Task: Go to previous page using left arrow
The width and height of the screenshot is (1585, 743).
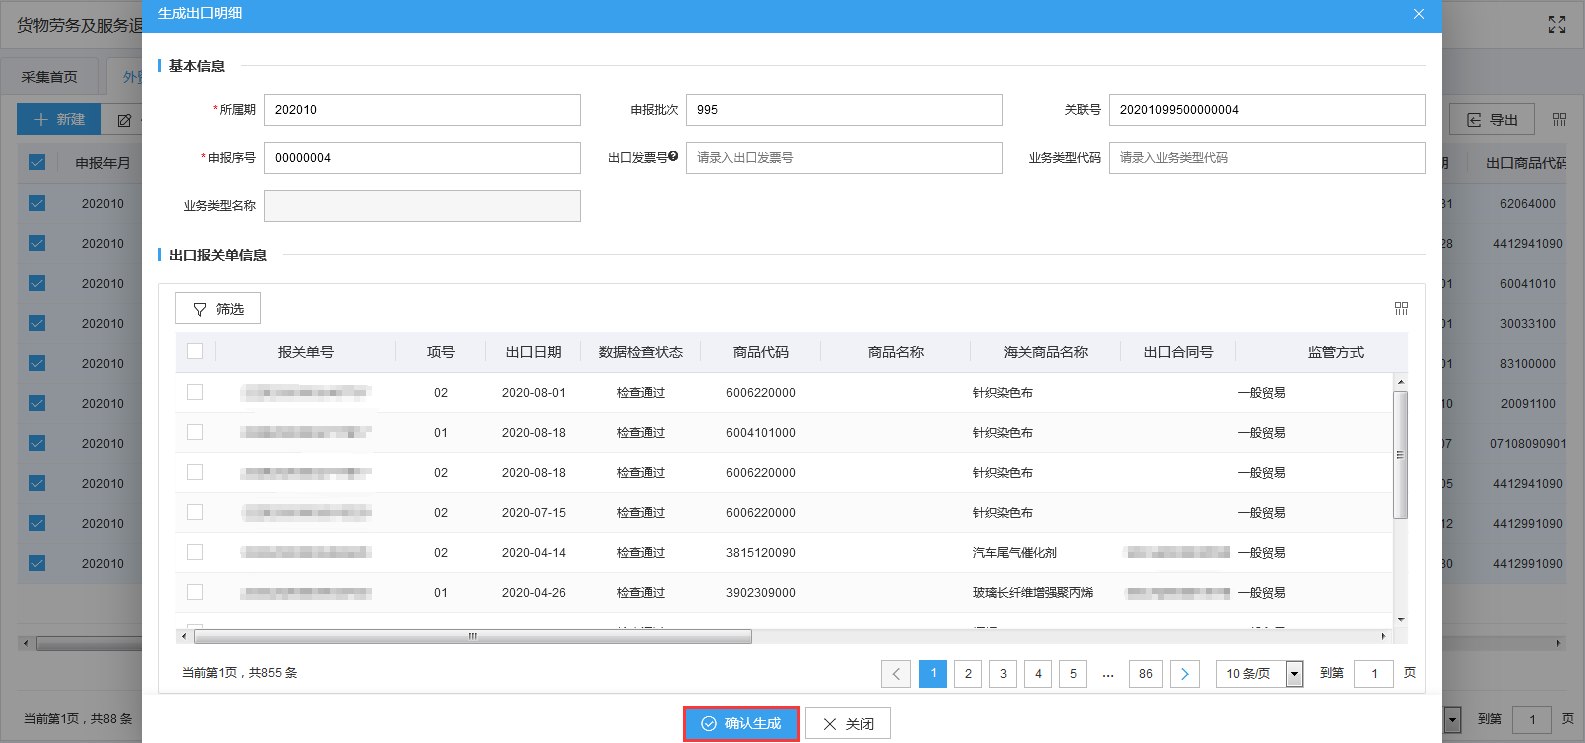Action: [x=896, y=674]
